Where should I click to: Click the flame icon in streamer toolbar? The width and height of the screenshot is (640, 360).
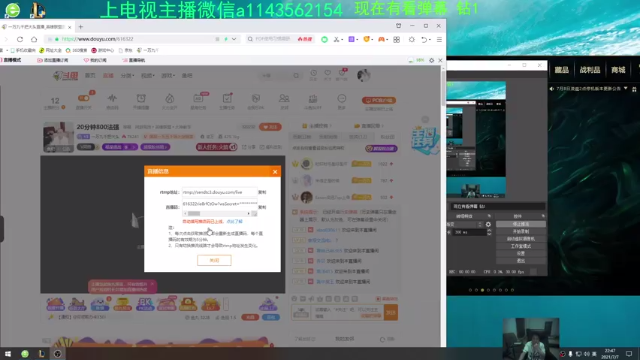169,98
